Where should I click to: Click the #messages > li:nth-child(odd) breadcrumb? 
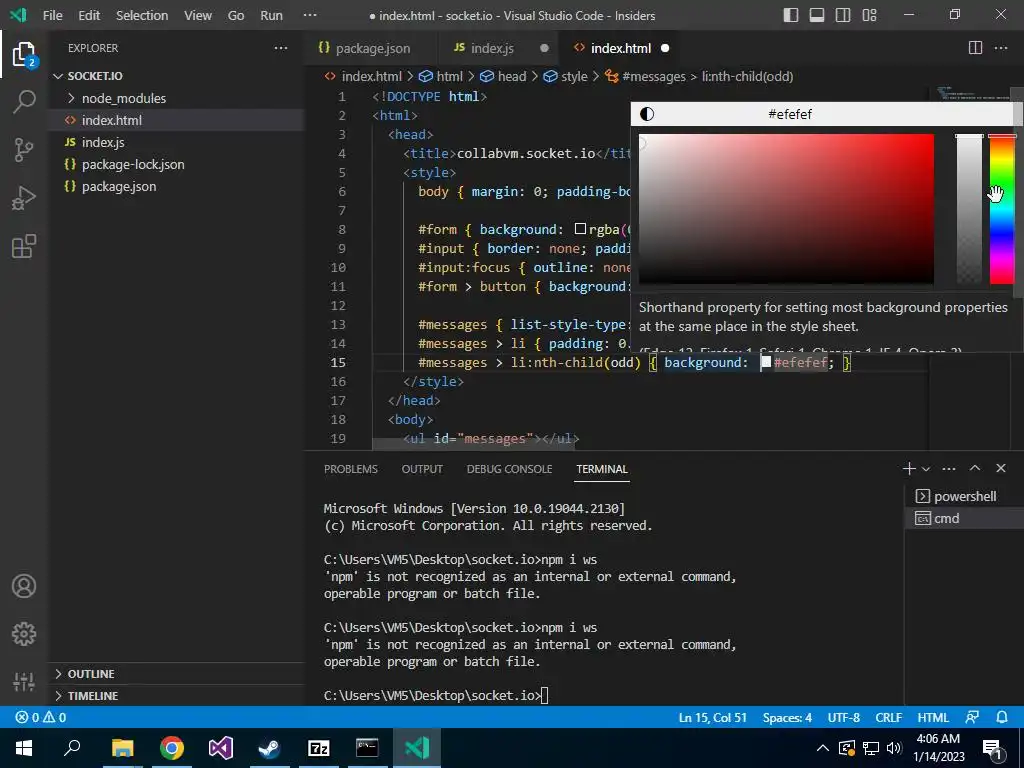[699, 76]
